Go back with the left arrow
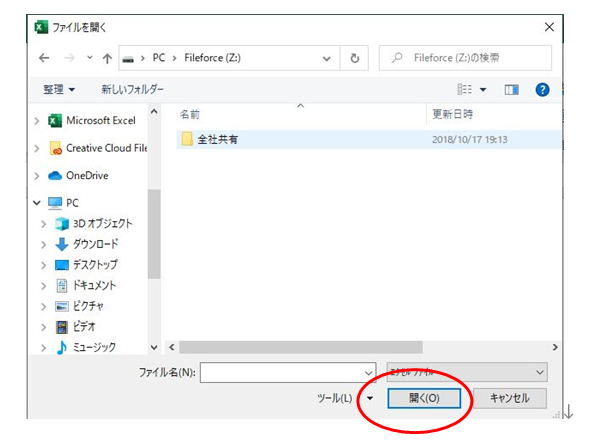The height and width of the screenshot is (445, 596). click(x=44, y=58)
